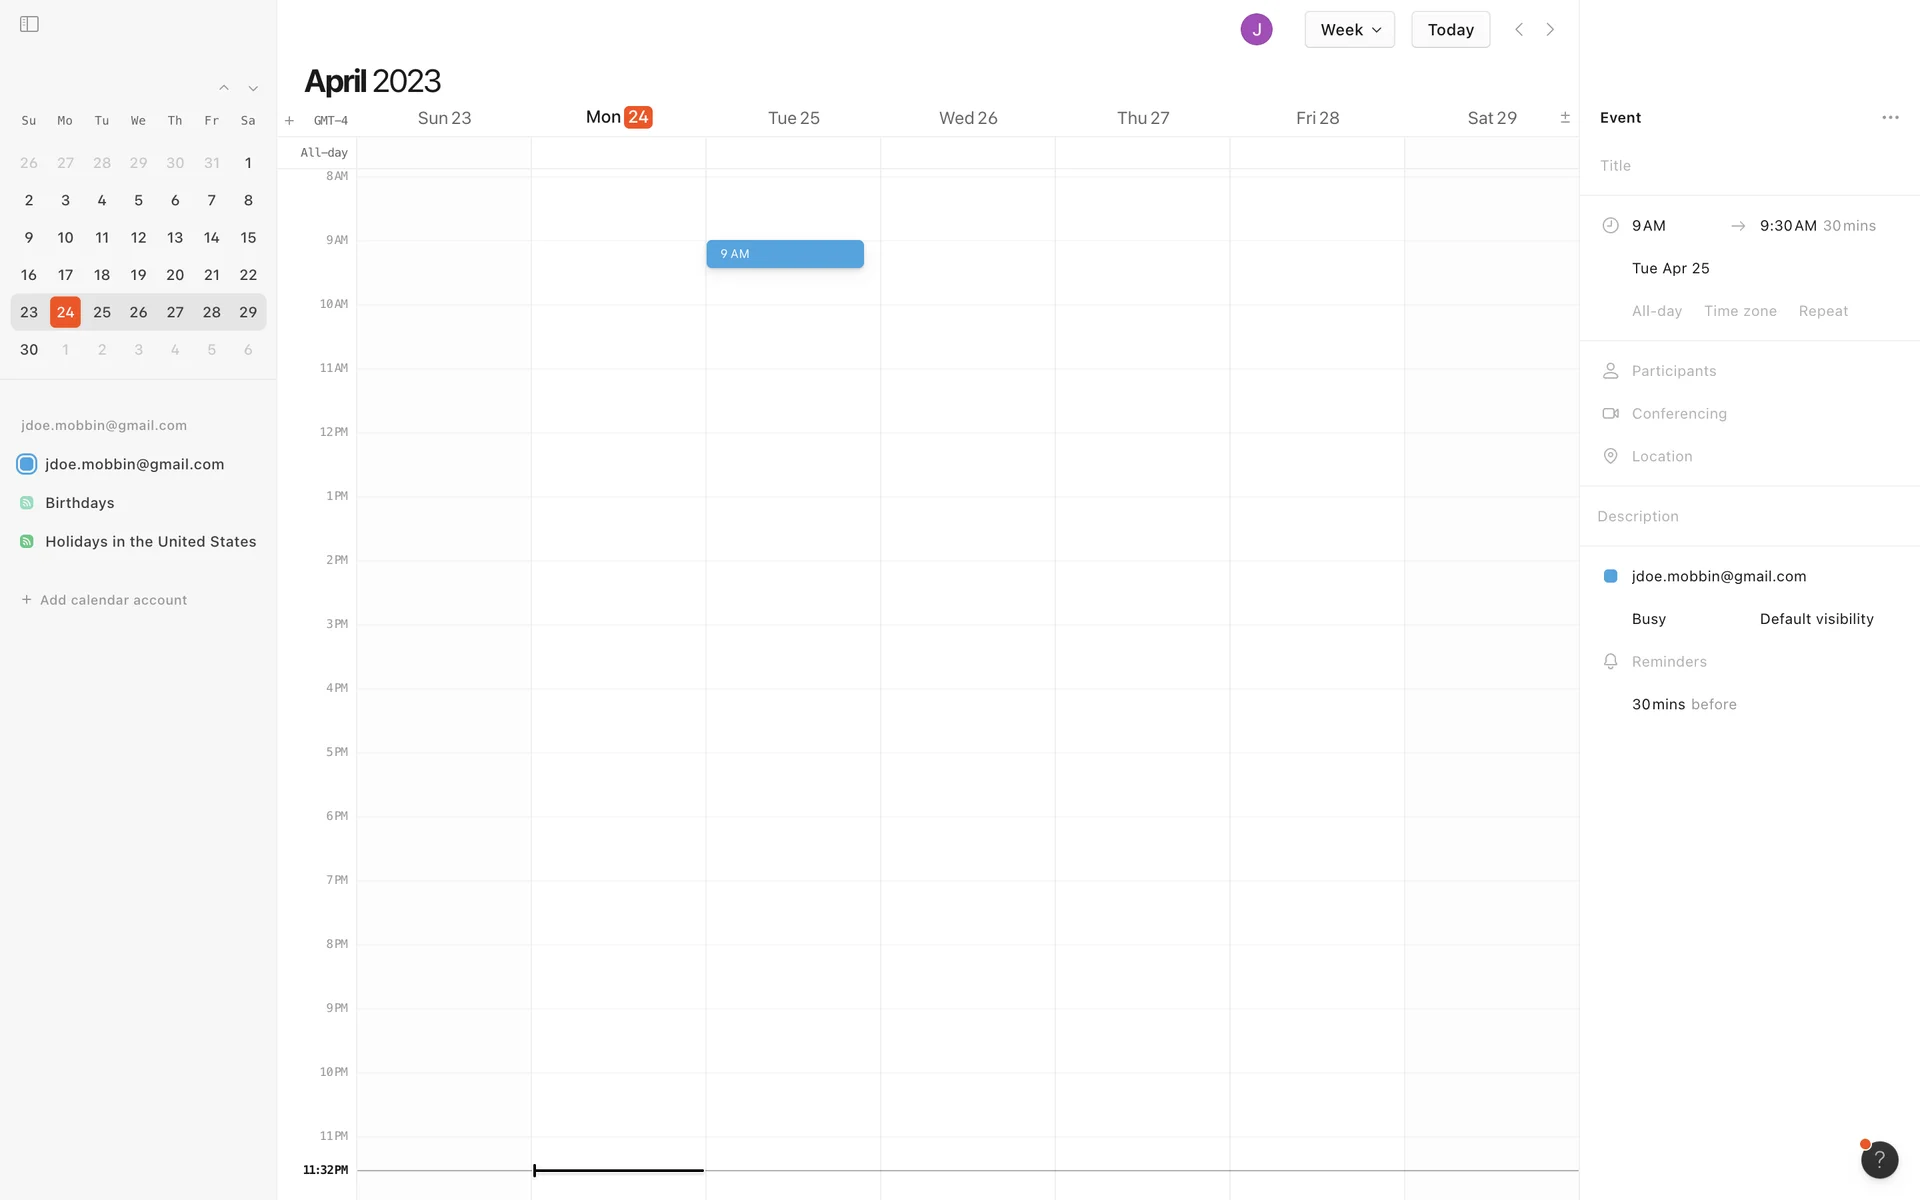Click the help question mark button
Screen dimensions: 1920x1200
click(x=1879, y=1160)
